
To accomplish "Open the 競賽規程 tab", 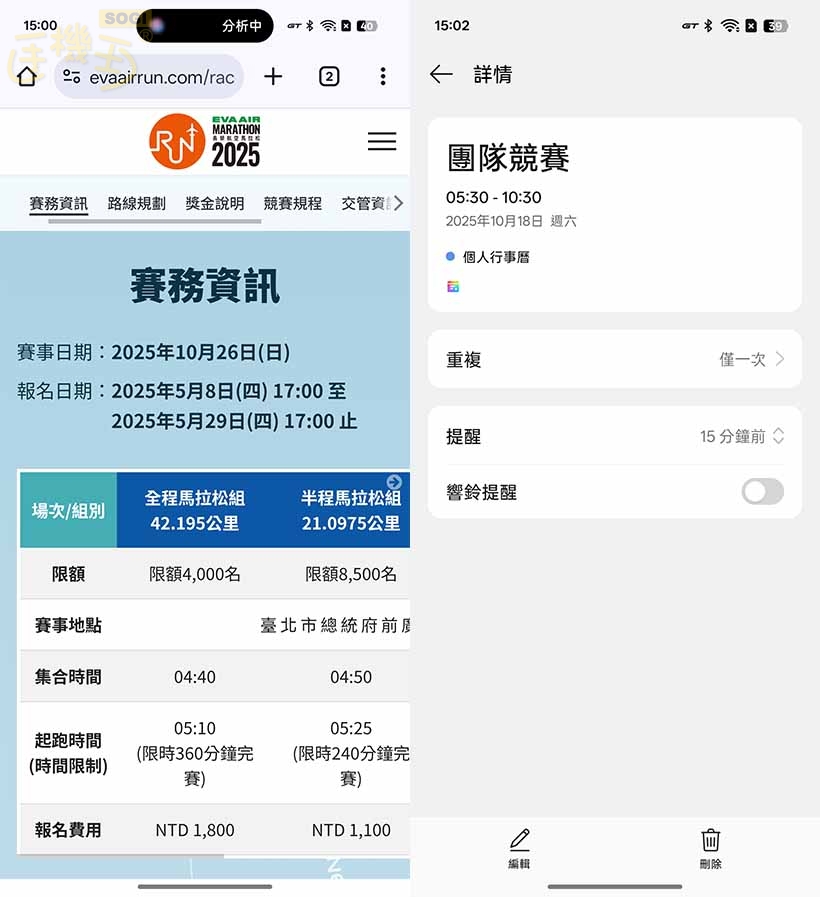I will pos(293,203).
